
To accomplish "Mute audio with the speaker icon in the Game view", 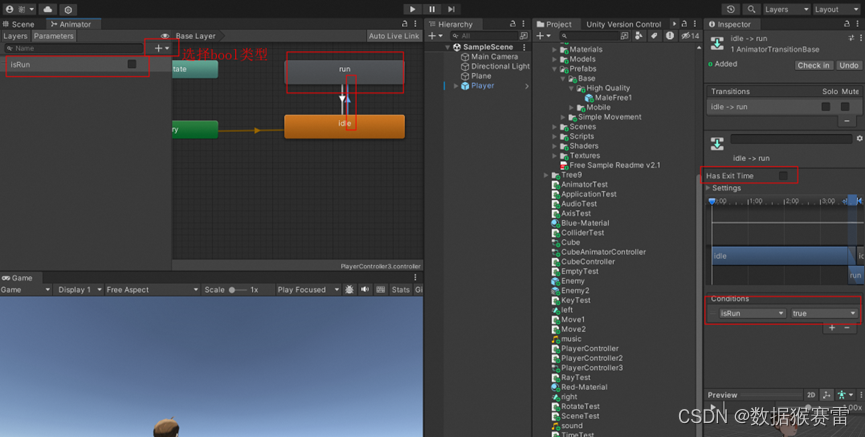I will tap(365, 290).
